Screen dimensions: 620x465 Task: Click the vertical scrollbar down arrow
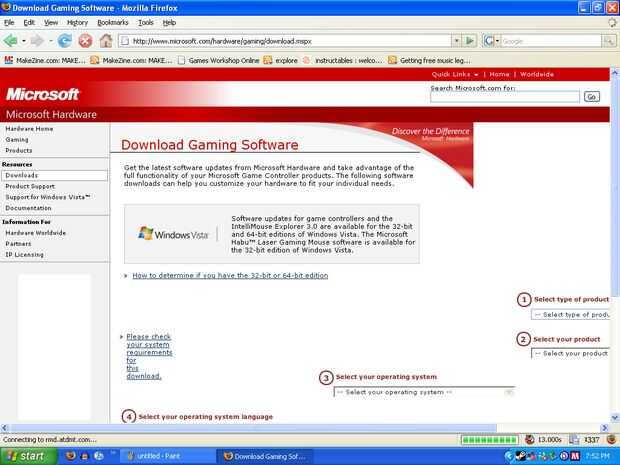(615, 418)
